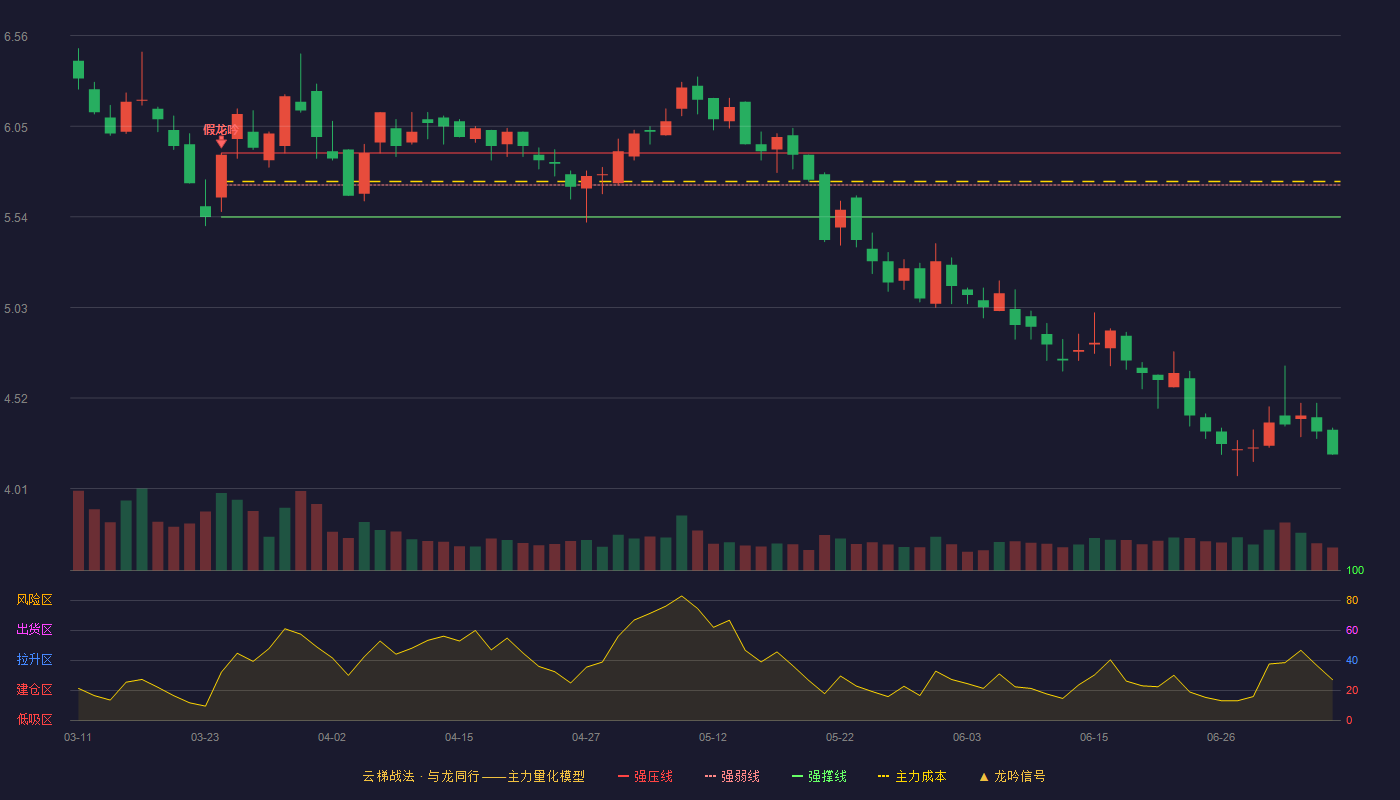Click the pink dotted icon beside 强弱线
This screenshot has height=800, width=1400.
click(710, 776)
